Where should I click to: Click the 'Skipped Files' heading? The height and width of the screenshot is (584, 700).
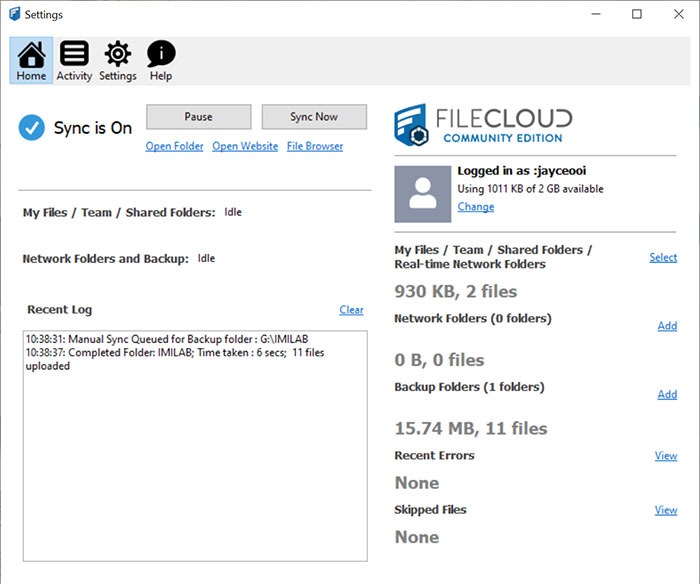(430, 510)
